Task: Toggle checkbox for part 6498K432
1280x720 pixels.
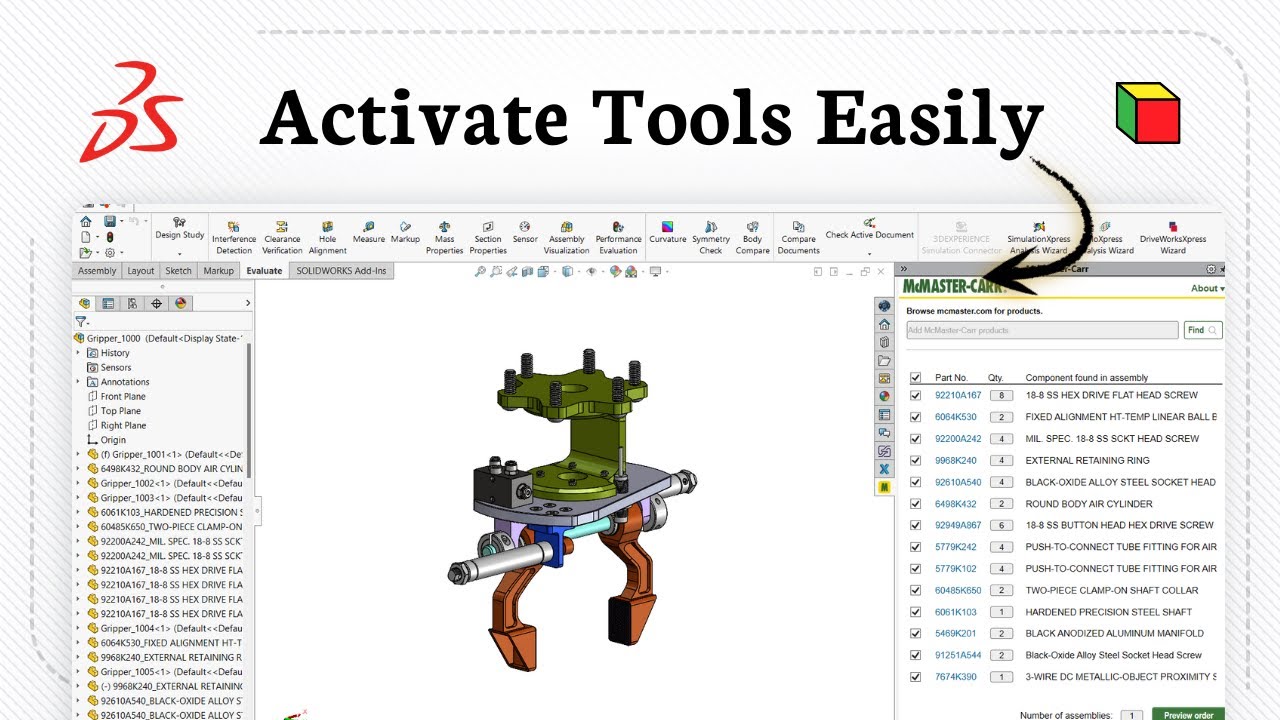Action: (x=915, y=504)
